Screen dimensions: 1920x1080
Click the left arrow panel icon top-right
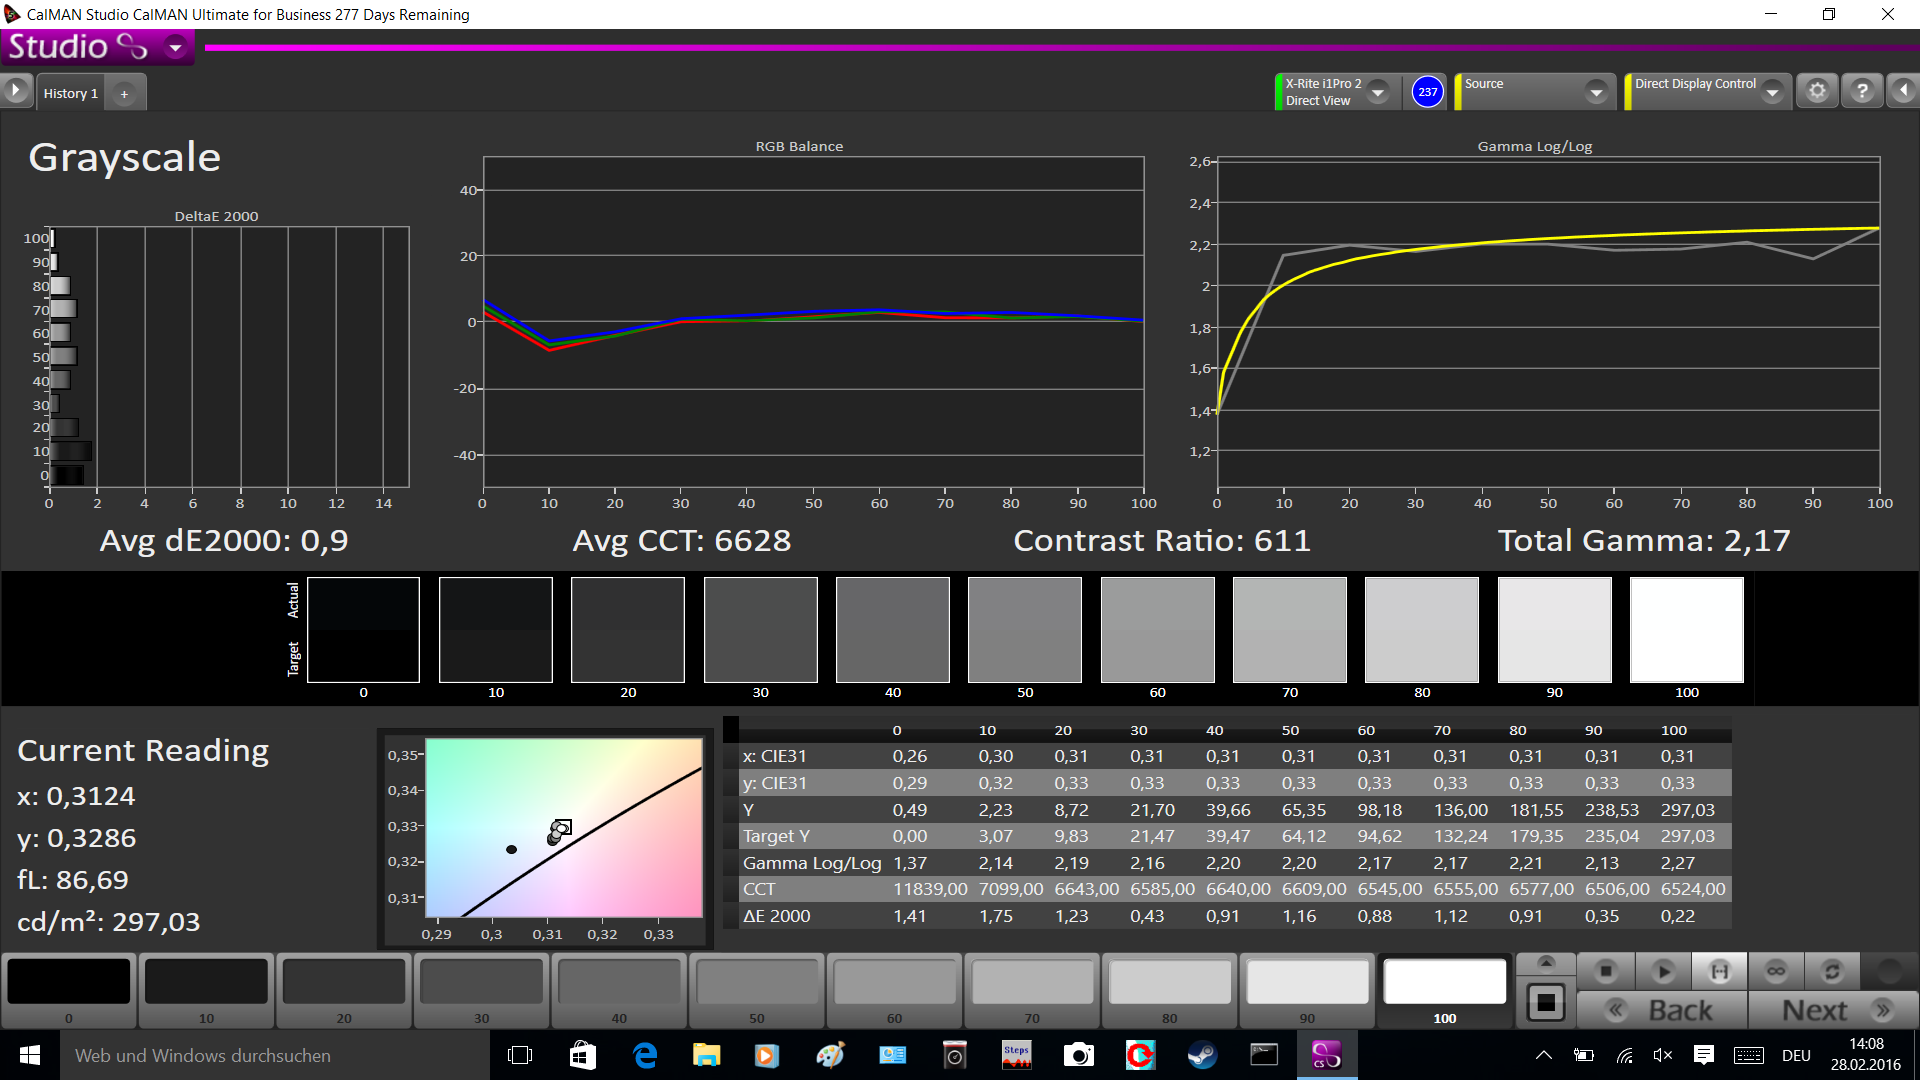click(1903, 91)
